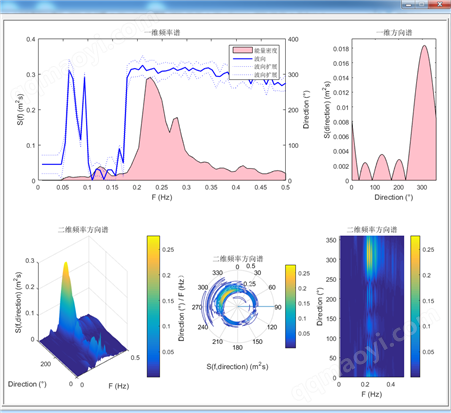This screenshot has height=413, width=451.
Task: Select the first dotted 波向扩展 legend entry
Action: [255, 67]
